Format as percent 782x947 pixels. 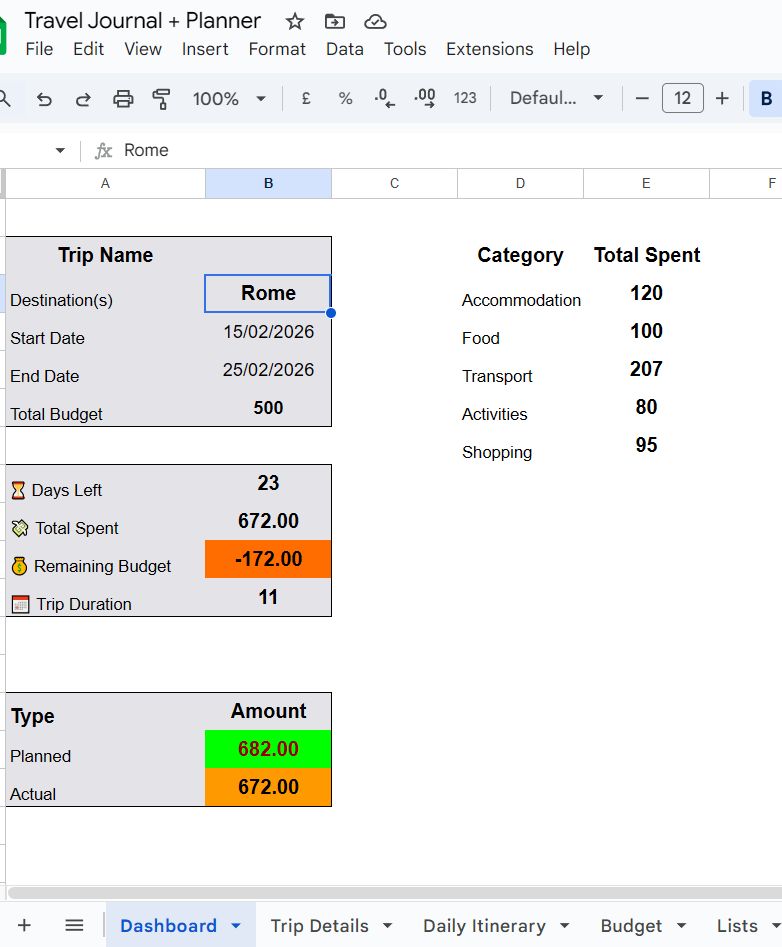pos(345,98)
